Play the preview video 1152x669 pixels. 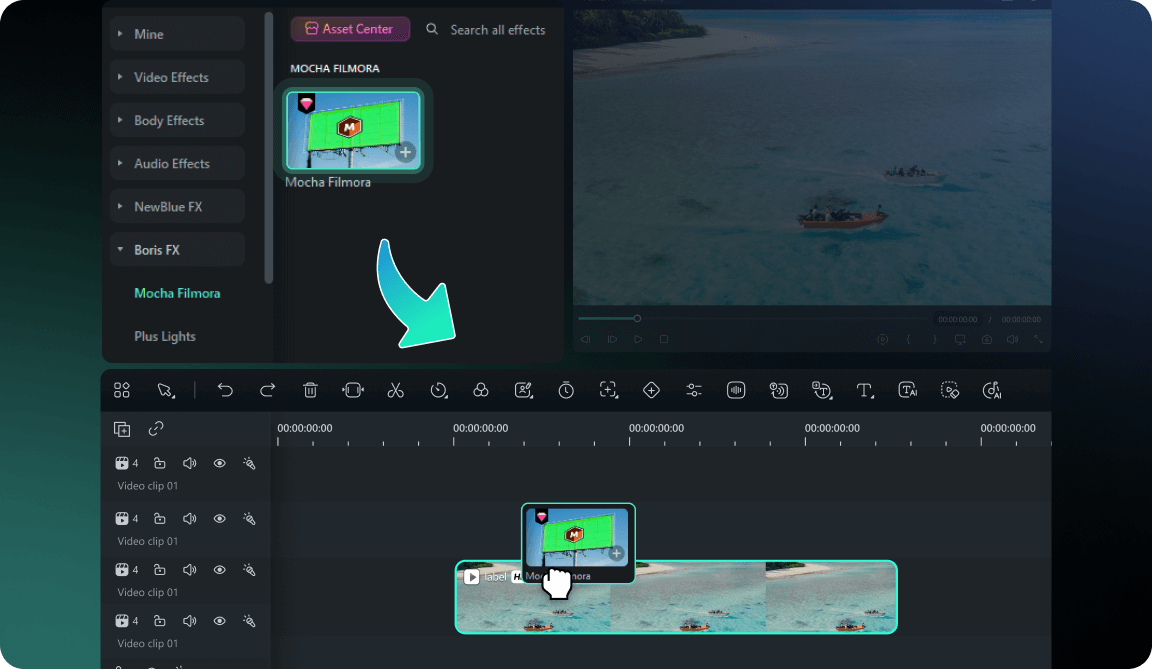638,339
